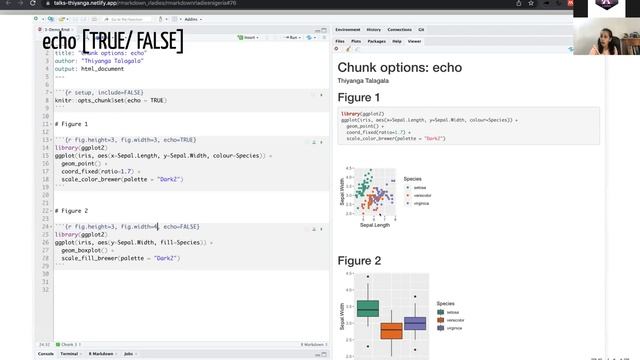Collapse the chunk fold arrow at line 13
Image resolution: width=640 pixels, height=360 pixels.
point(51,140)
